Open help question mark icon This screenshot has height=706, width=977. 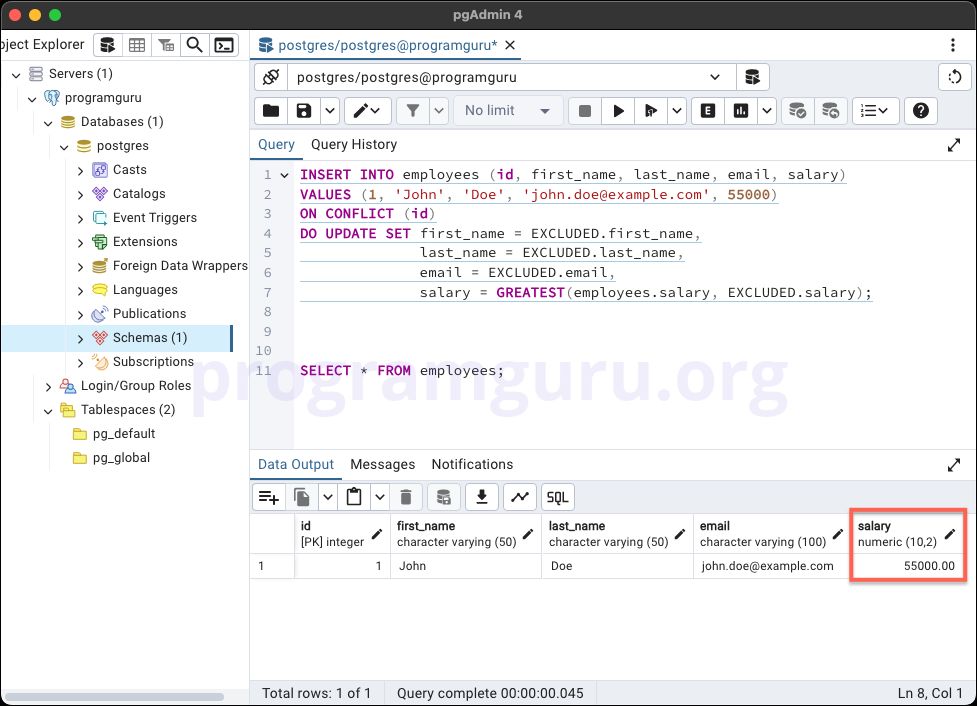[x=921, y=111]
